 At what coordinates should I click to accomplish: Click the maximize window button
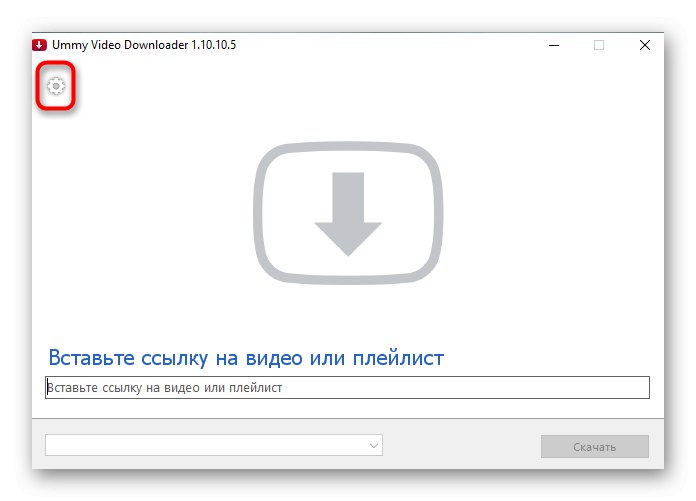599,45
